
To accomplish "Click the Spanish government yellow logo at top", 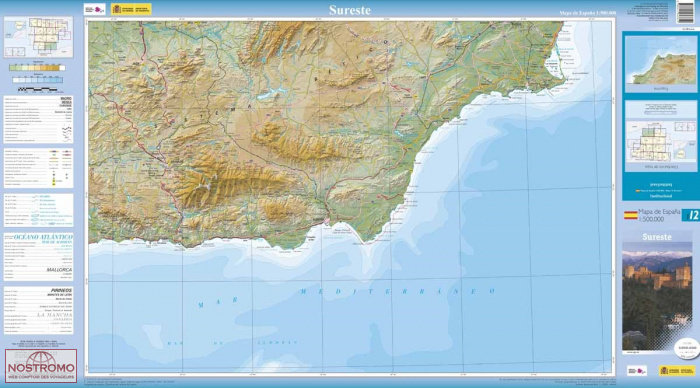I will [x=131, y=9].
